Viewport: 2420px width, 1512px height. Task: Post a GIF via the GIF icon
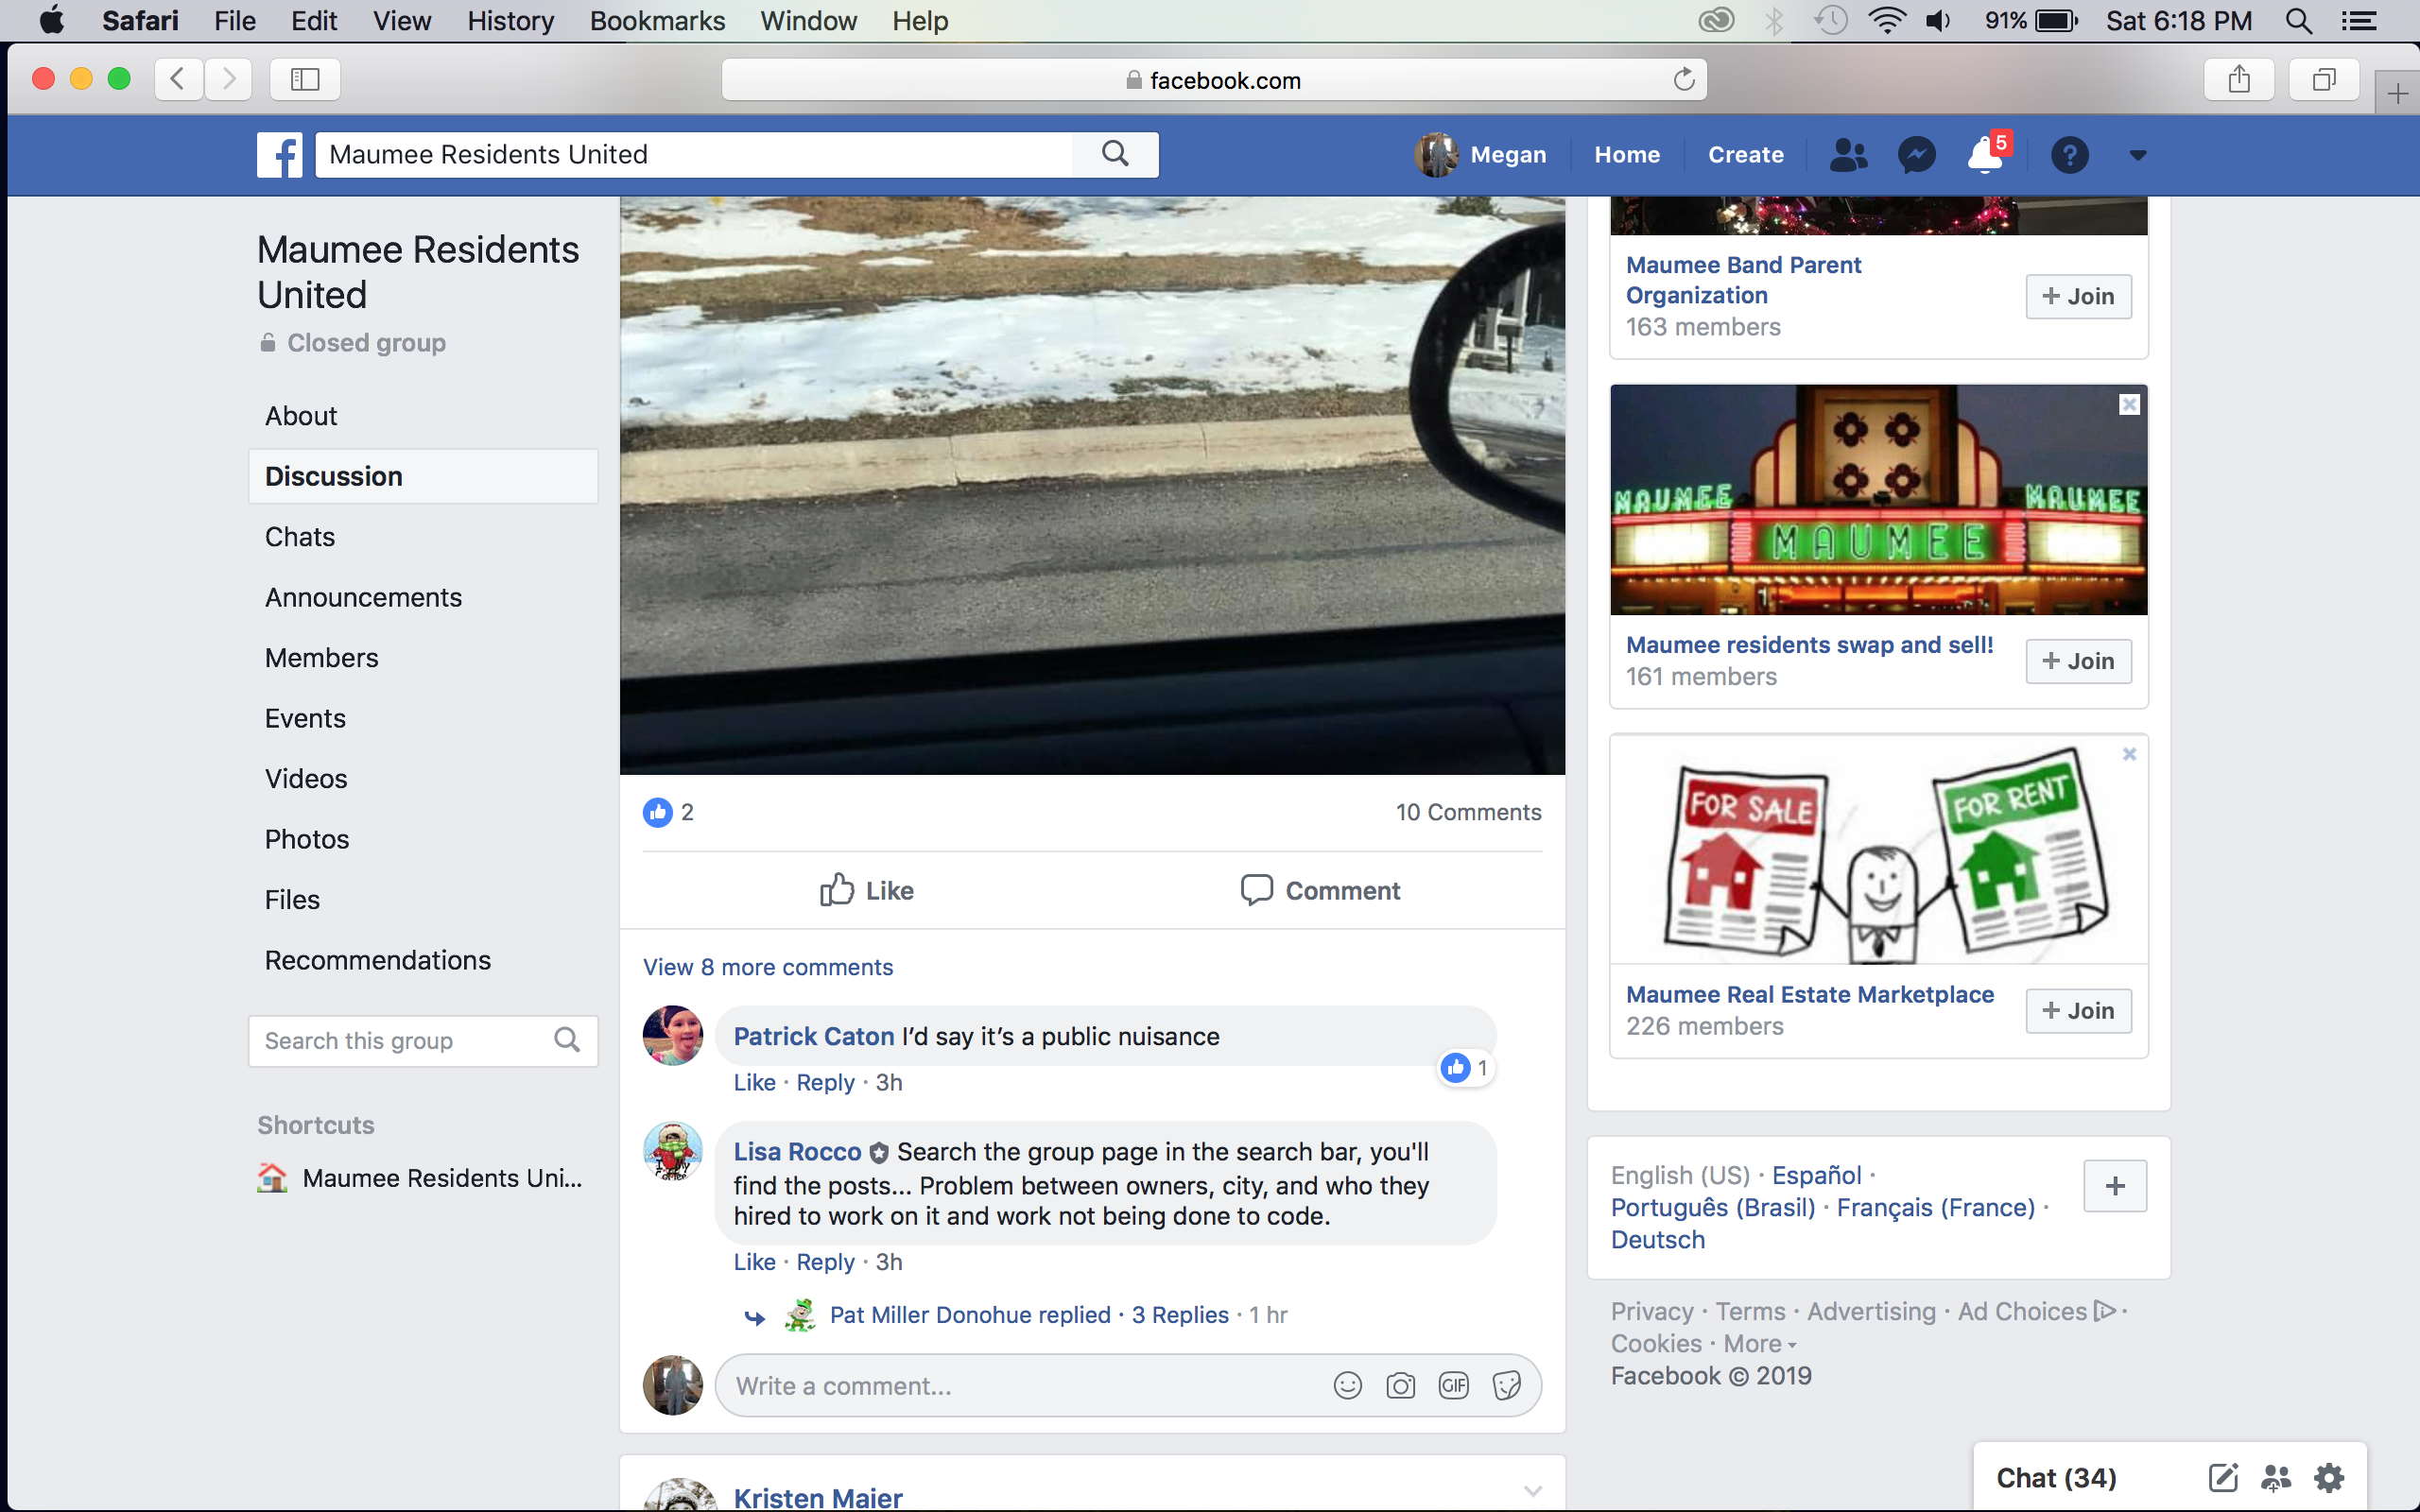(x=1453, y=1385)
